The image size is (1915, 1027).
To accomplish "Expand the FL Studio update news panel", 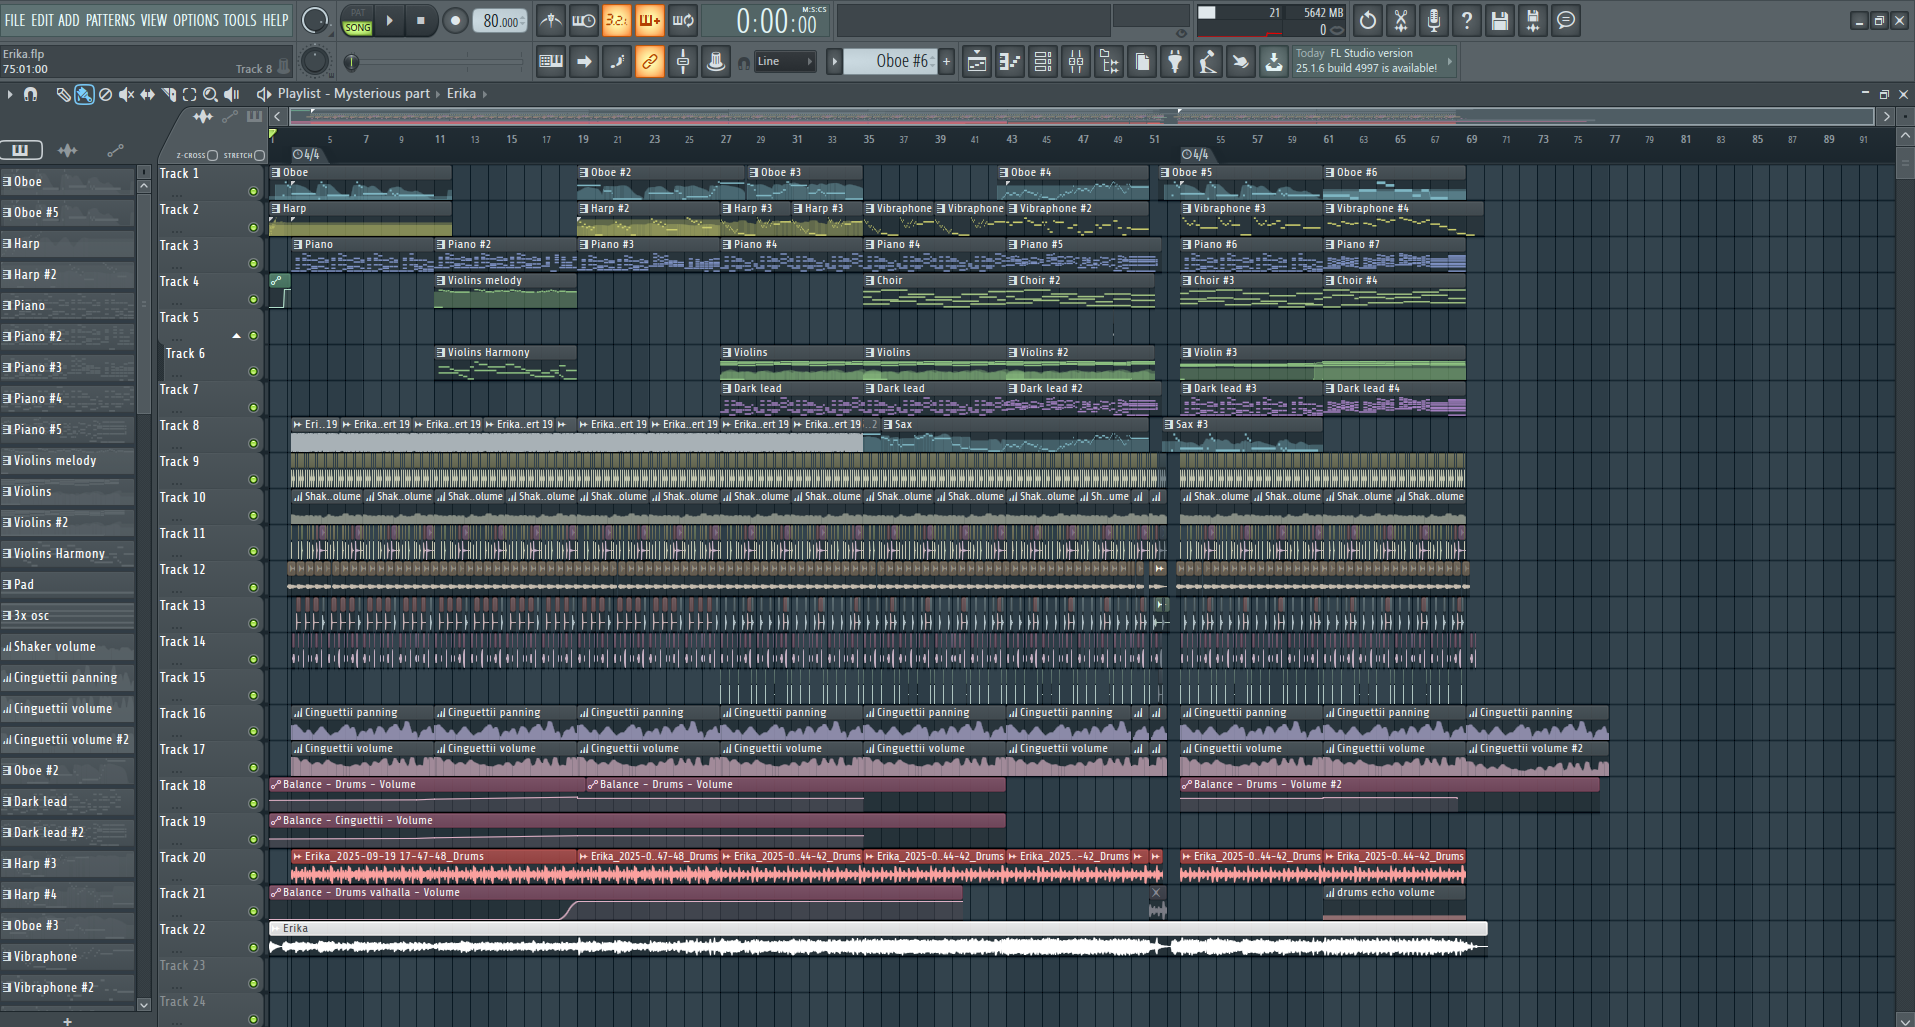I will pos(1449,62).
